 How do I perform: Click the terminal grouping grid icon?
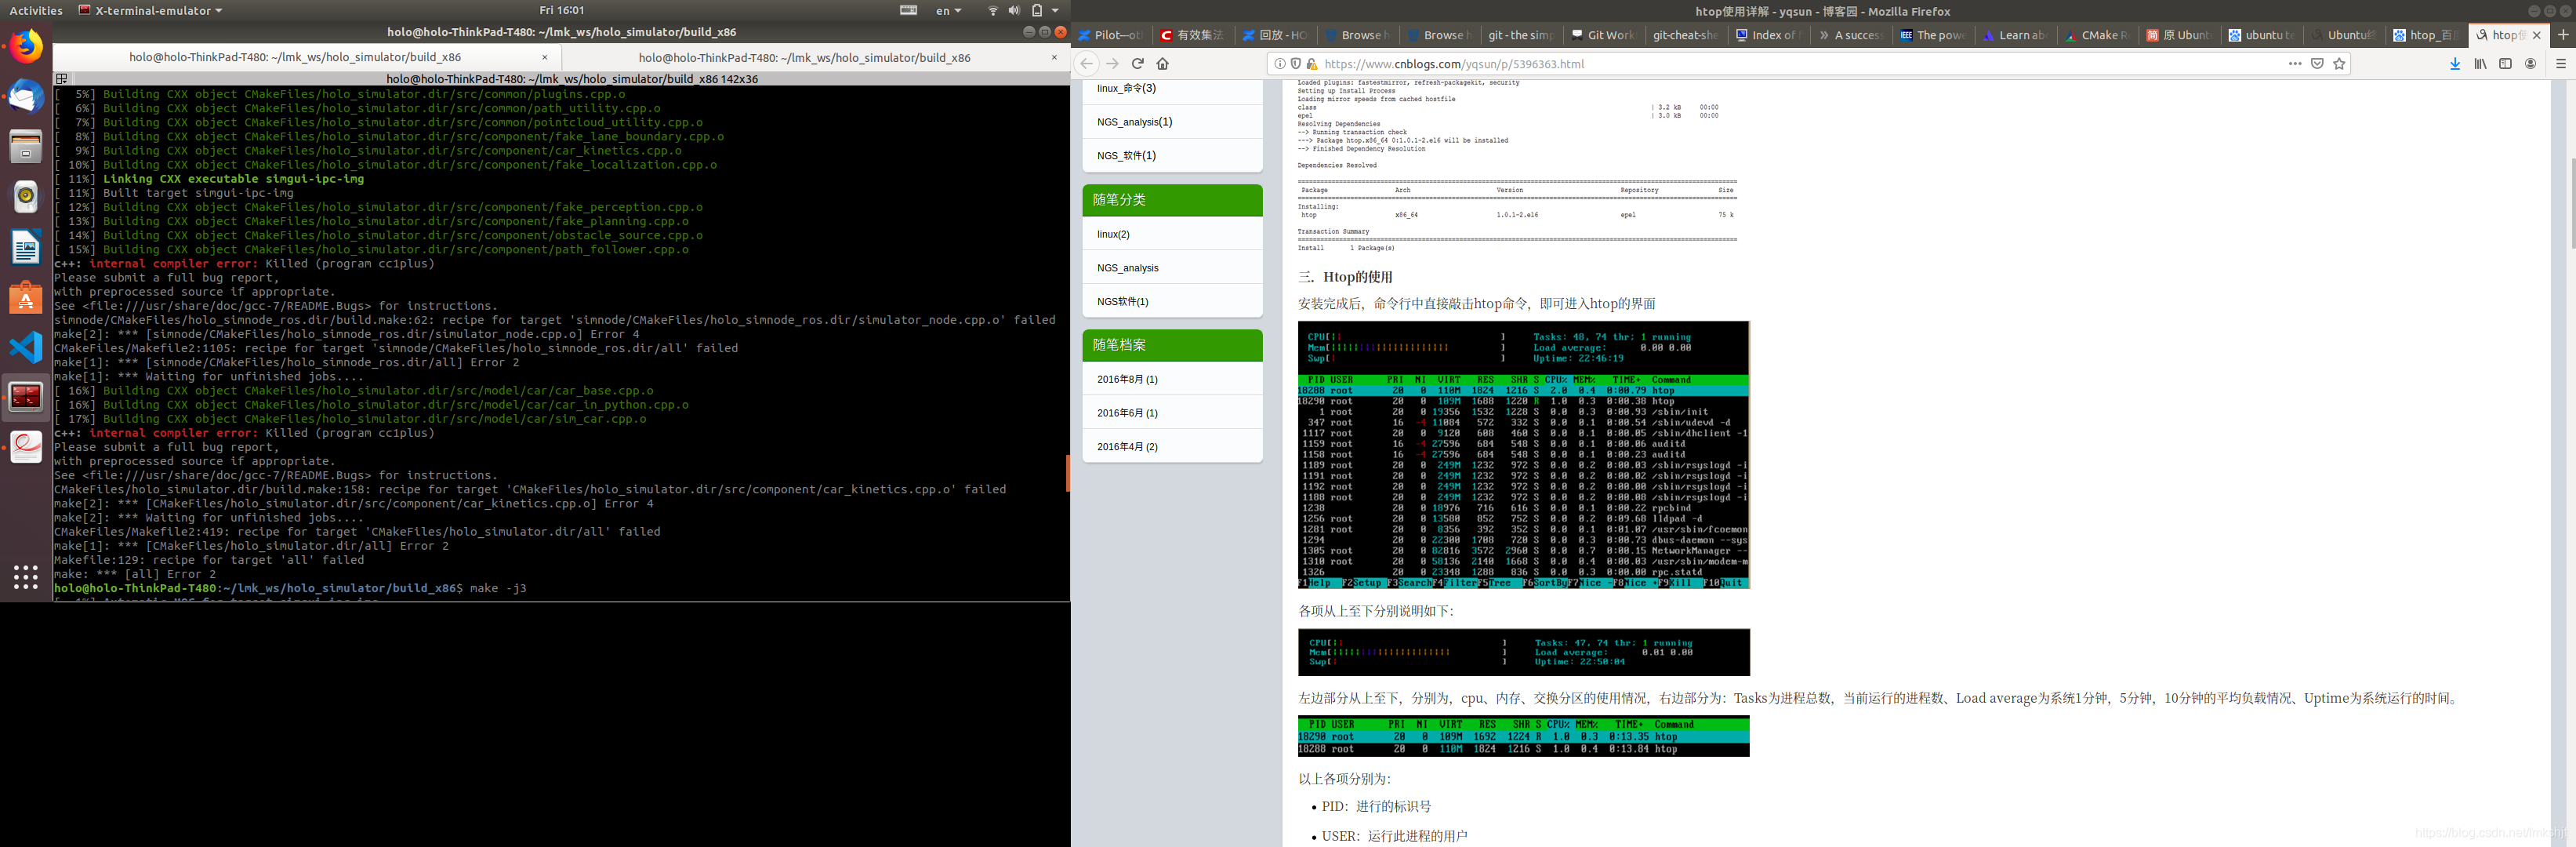tap(62, 78)
